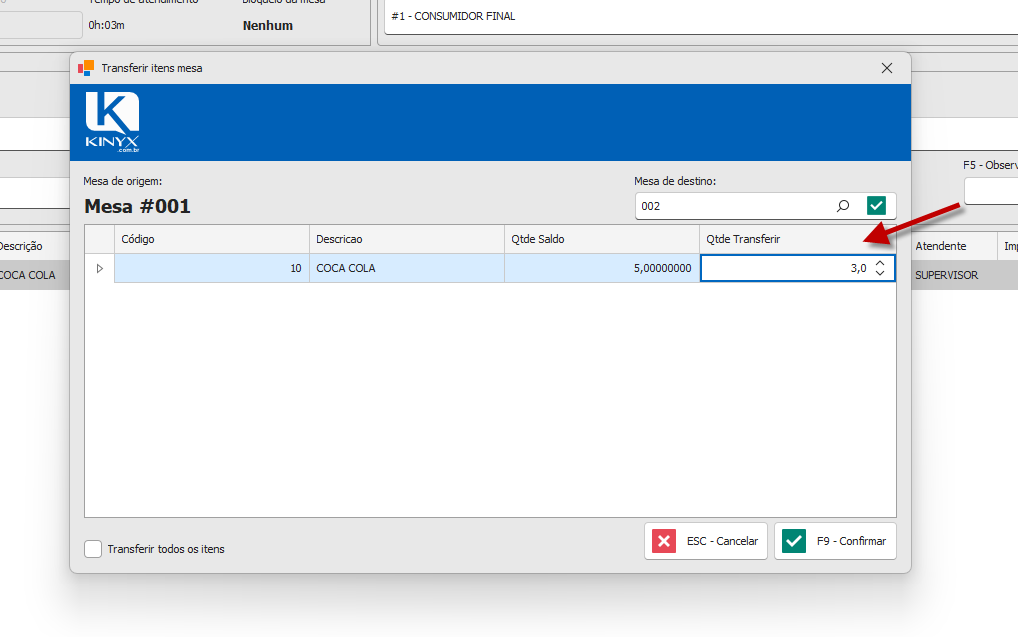Select COCA COLA description cell in dialog

(x=406, y=268)
